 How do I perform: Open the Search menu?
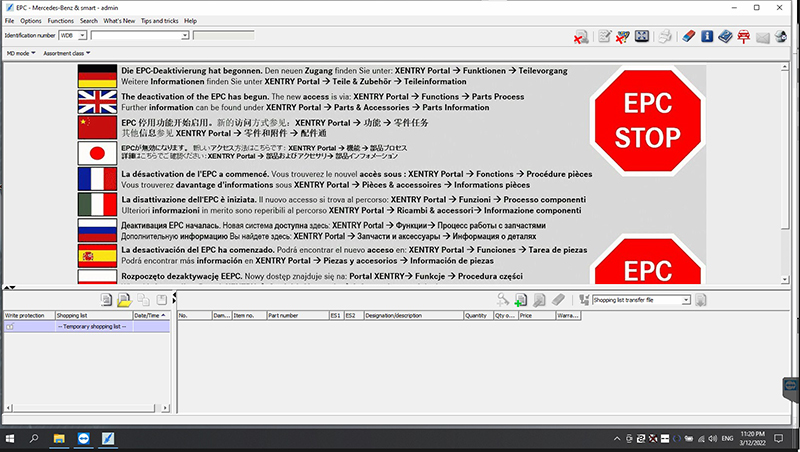tap(89, 21)
